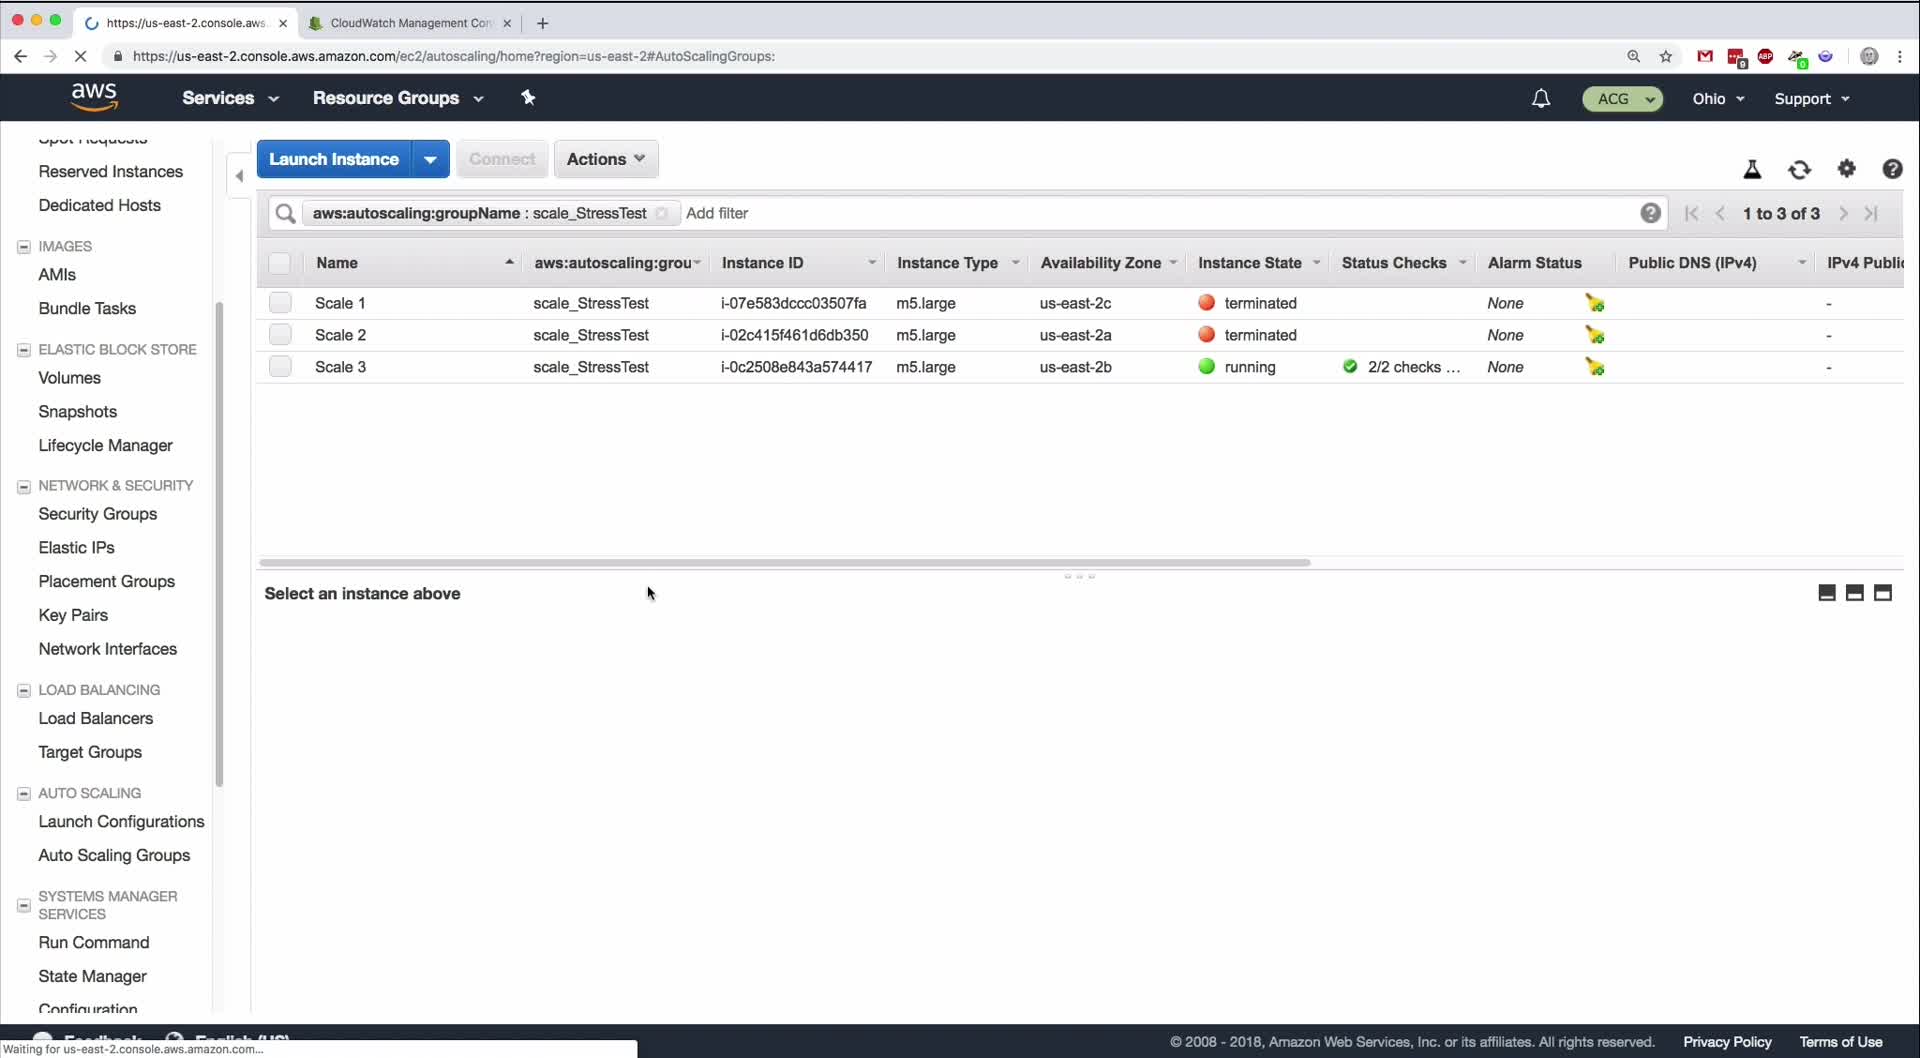Minimize the details pane layout
This screenshot has height=1058, width=1920.
pos(1827,593)
